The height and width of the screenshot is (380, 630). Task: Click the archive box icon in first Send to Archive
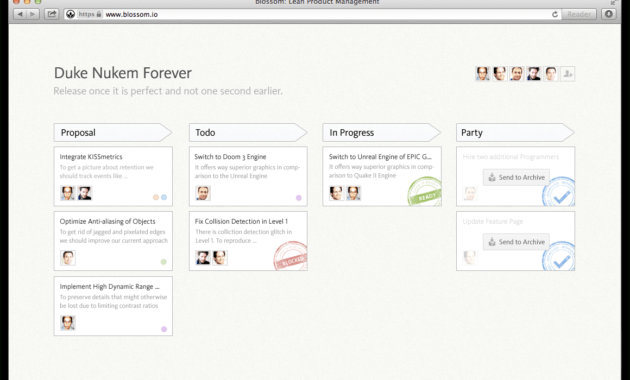click(x=492, y=177)
